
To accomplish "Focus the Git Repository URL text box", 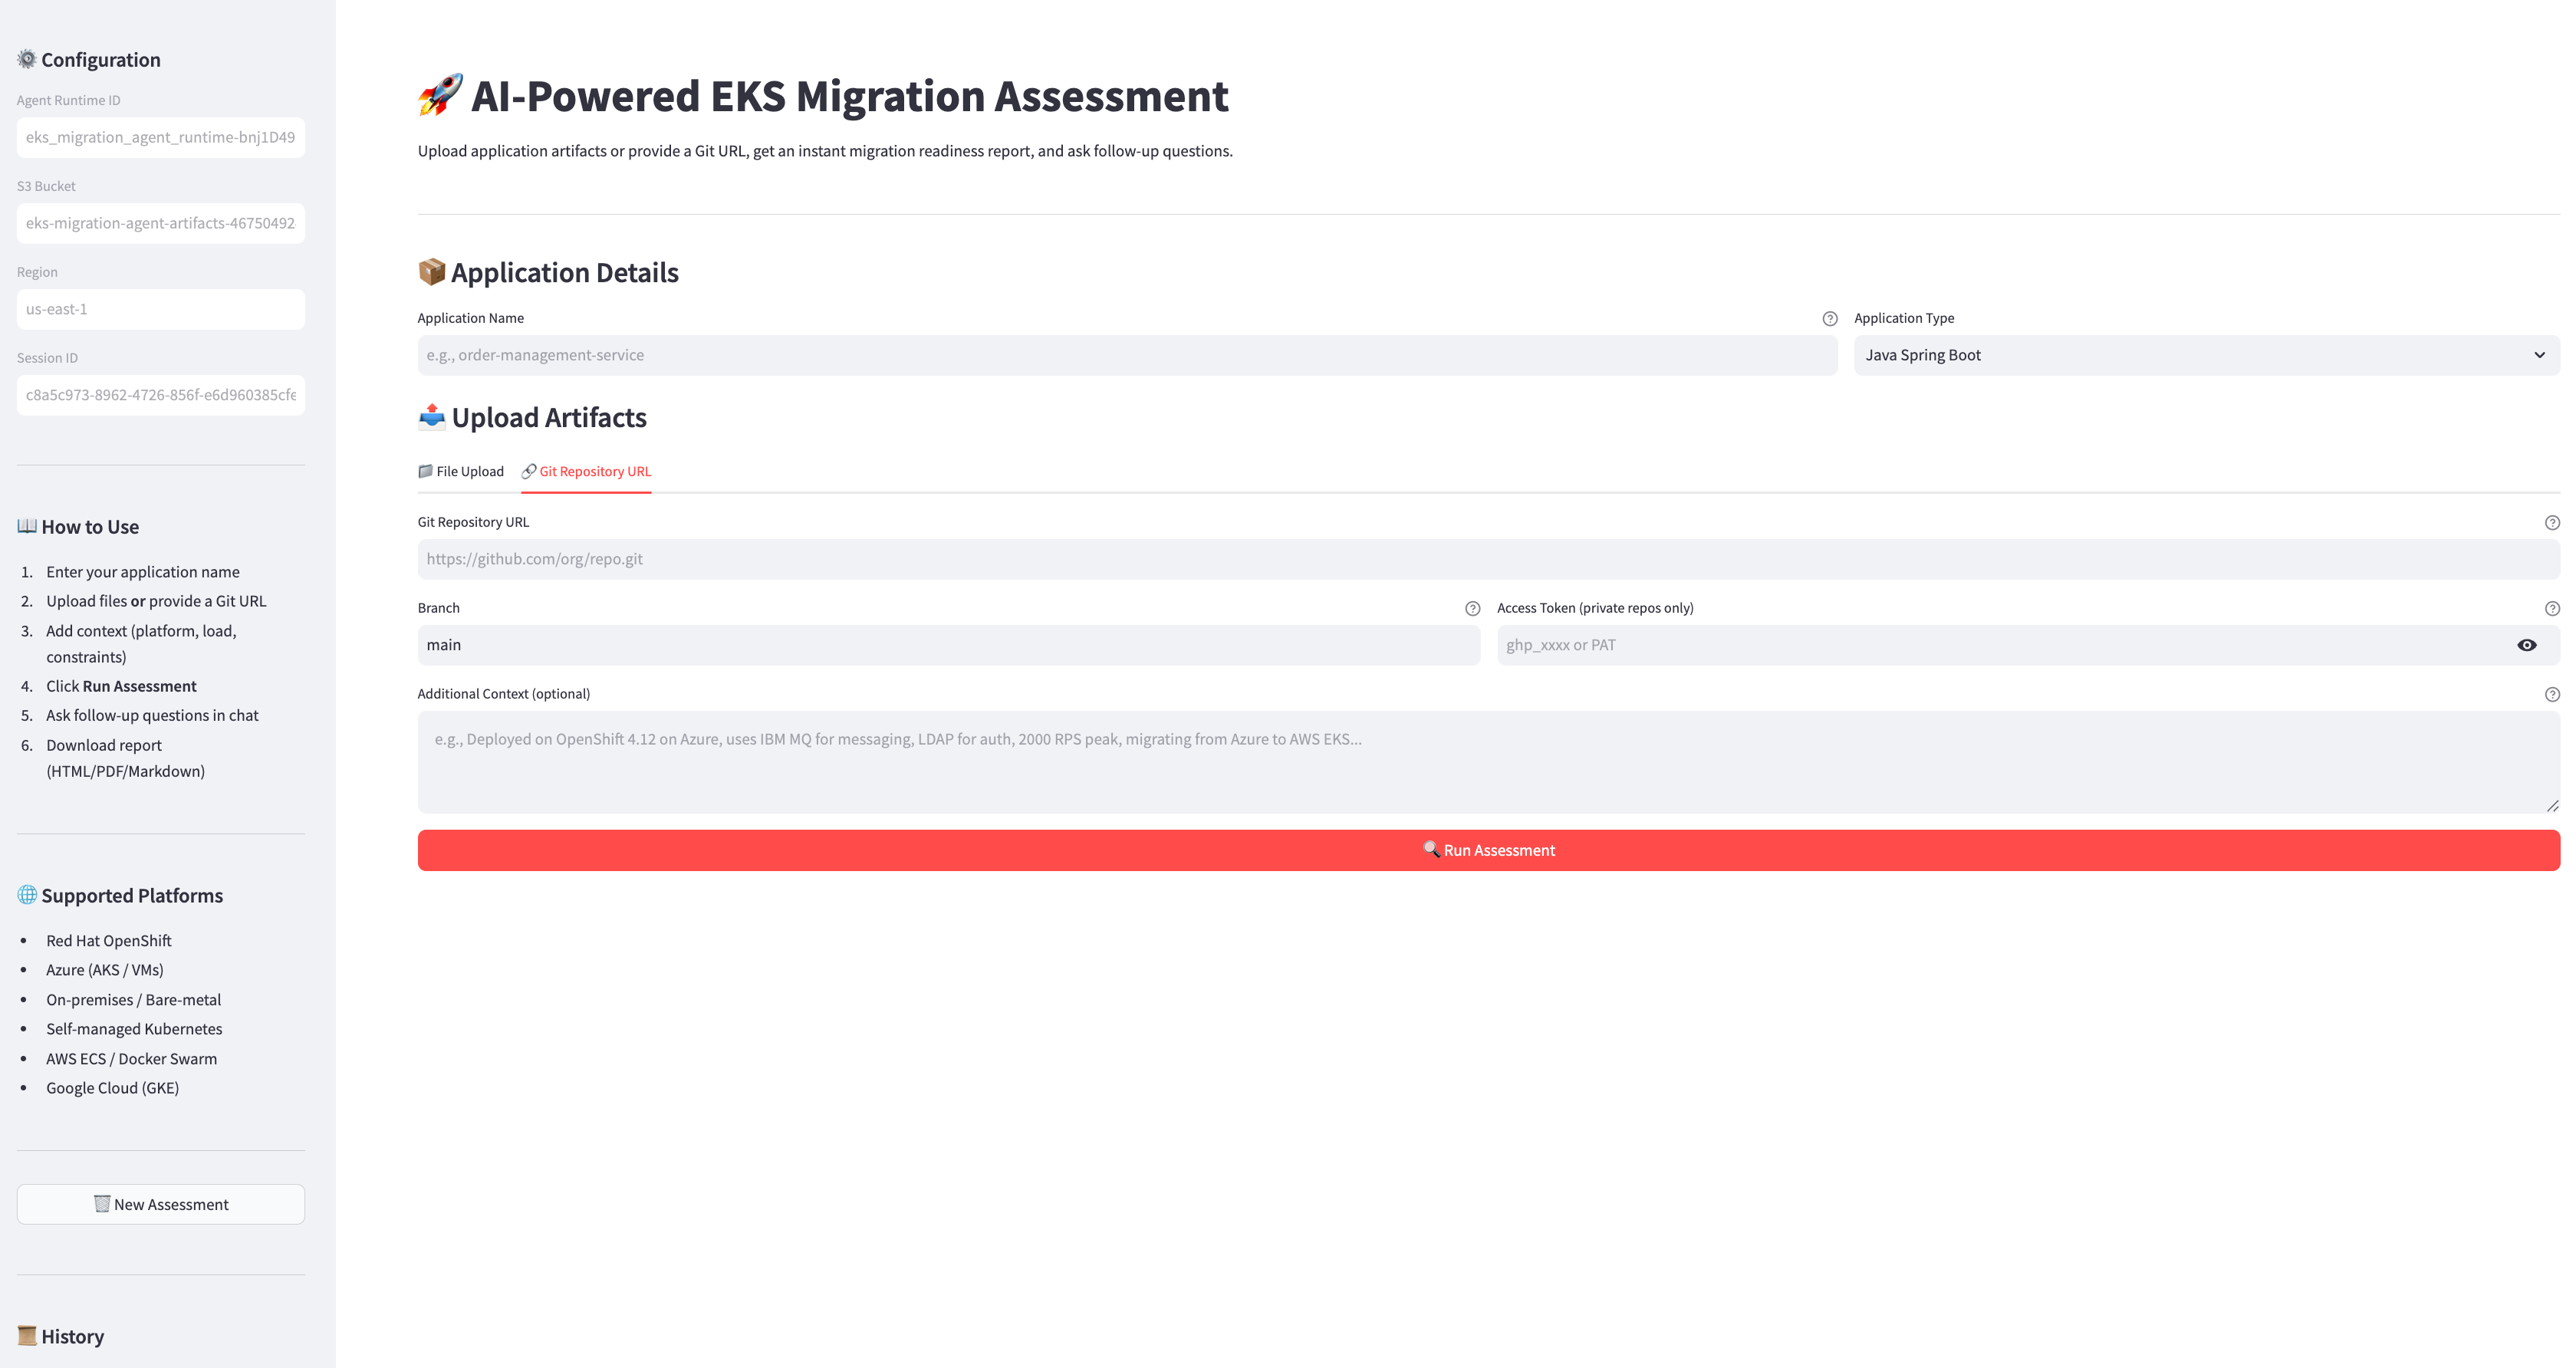I will [1488, 560].
